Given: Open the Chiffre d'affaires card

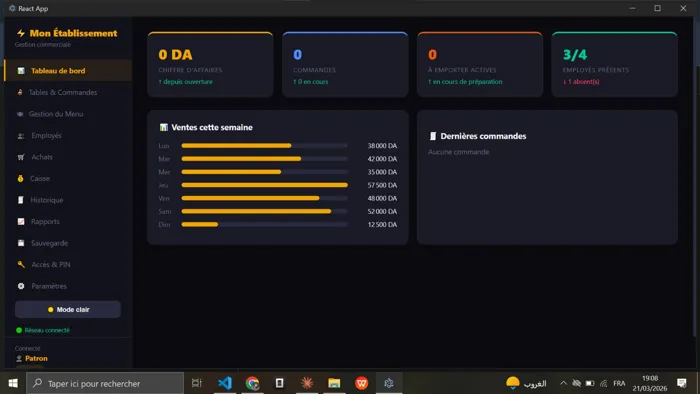Looking at the screenshot, I should coord(210,65).
